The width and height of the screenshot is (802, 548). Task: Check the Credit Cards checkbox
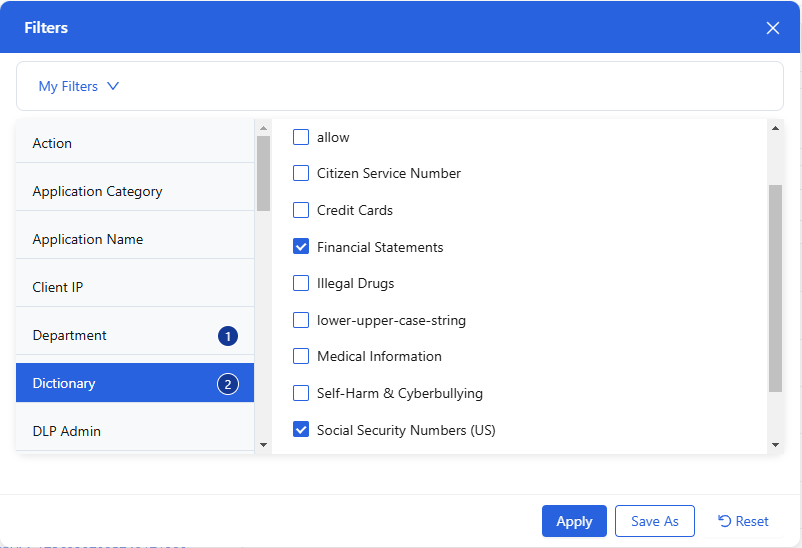coord(301,210)
